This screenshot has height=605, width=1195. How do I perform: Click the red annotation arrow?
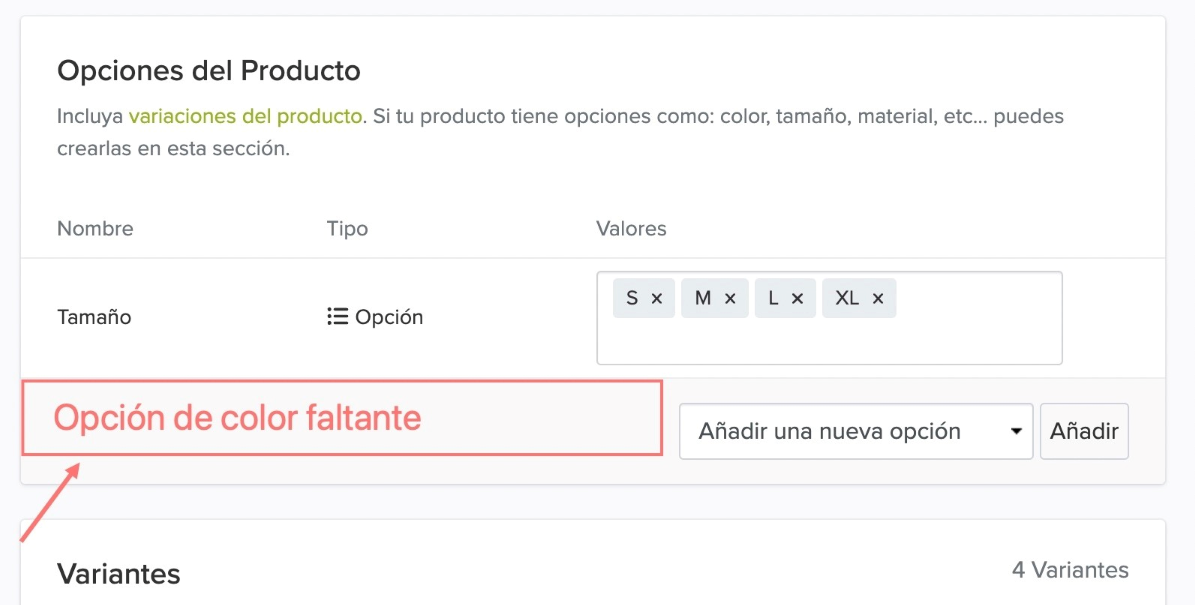pyautogui.click(x=50, y=502)
